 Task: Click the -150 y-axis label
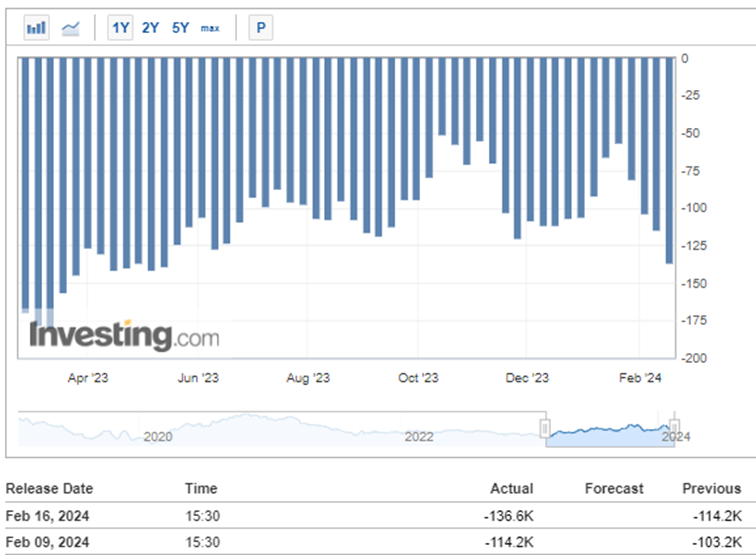[694, 284]
